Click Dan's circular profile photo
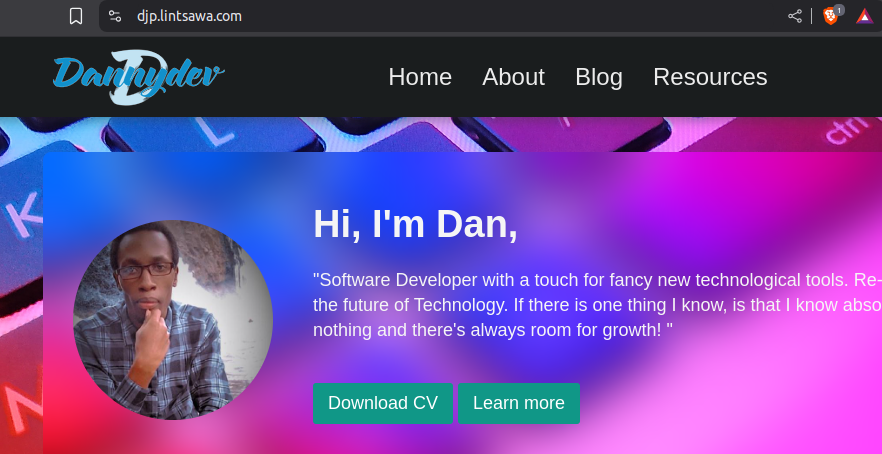 point(173,319)
